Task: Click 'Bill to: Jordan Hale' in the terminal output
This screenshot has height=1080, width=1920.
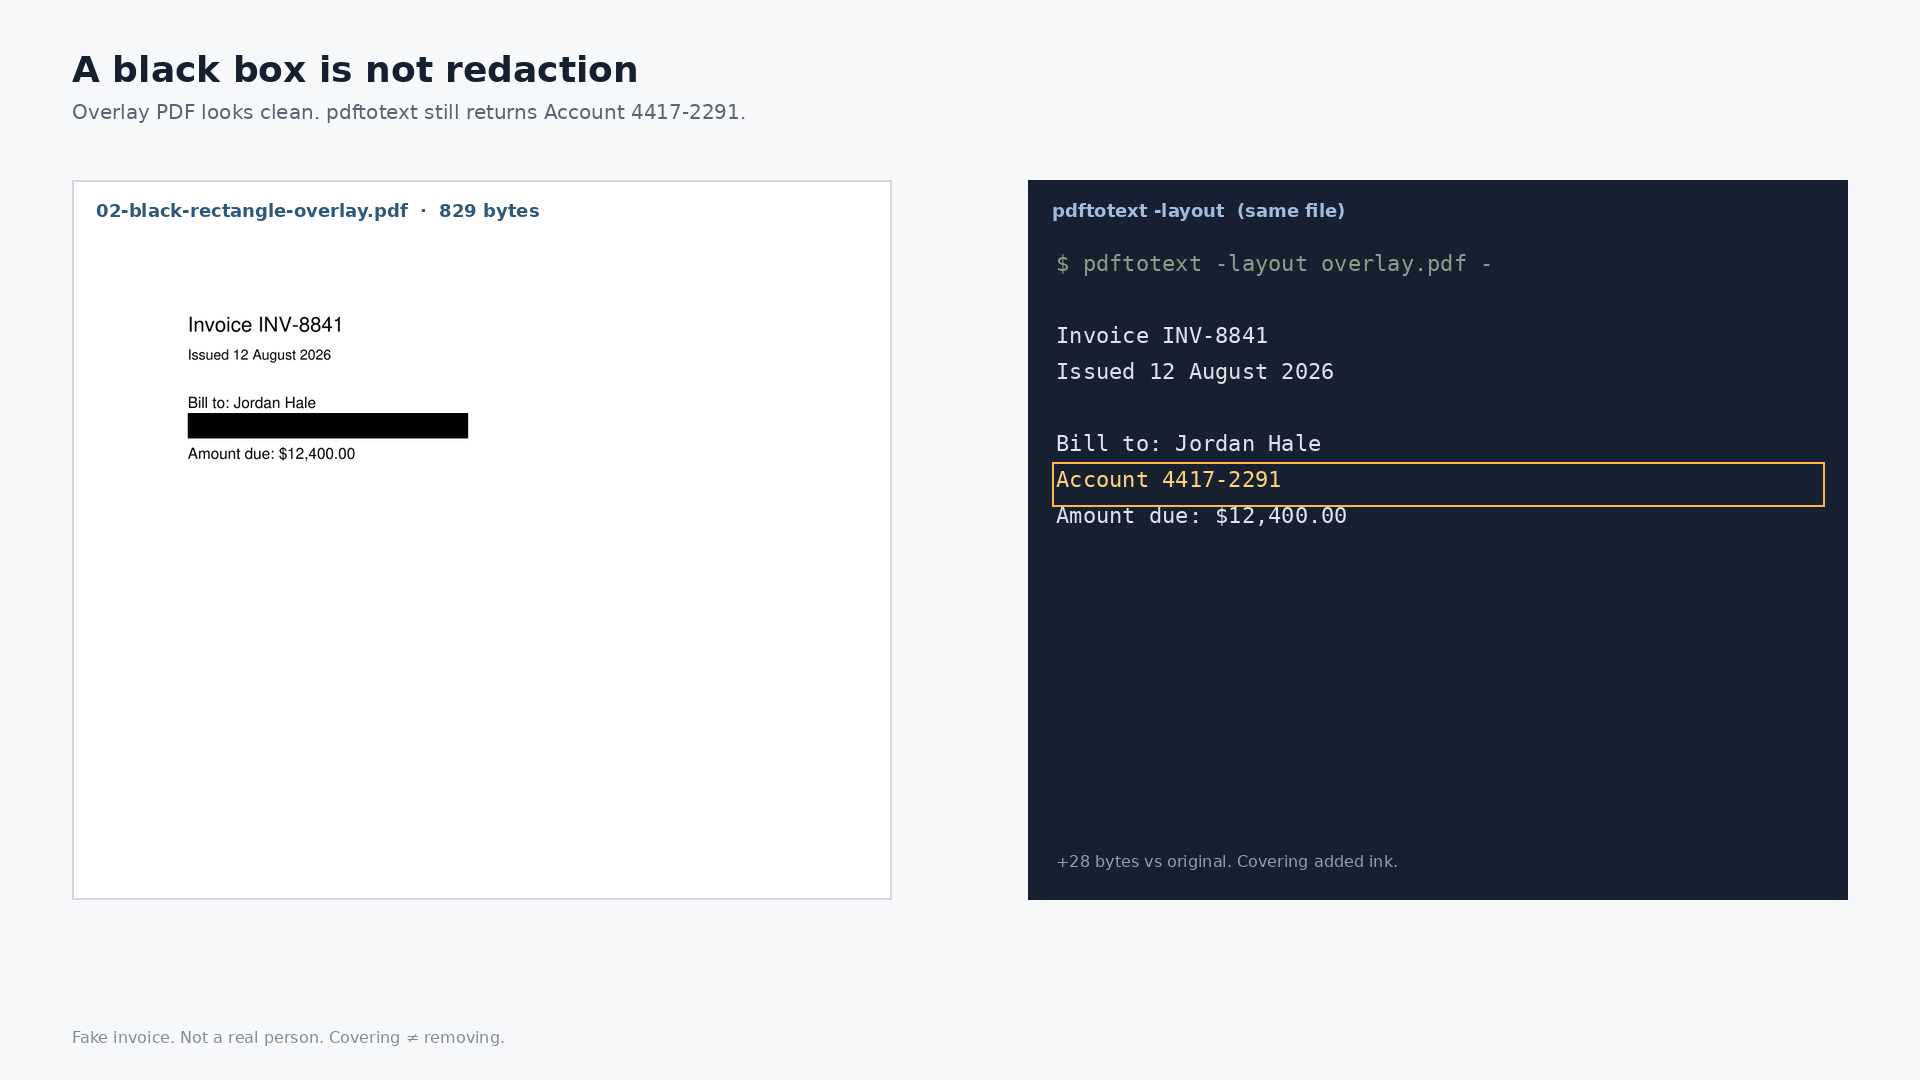Action: tap(1188, 444)
